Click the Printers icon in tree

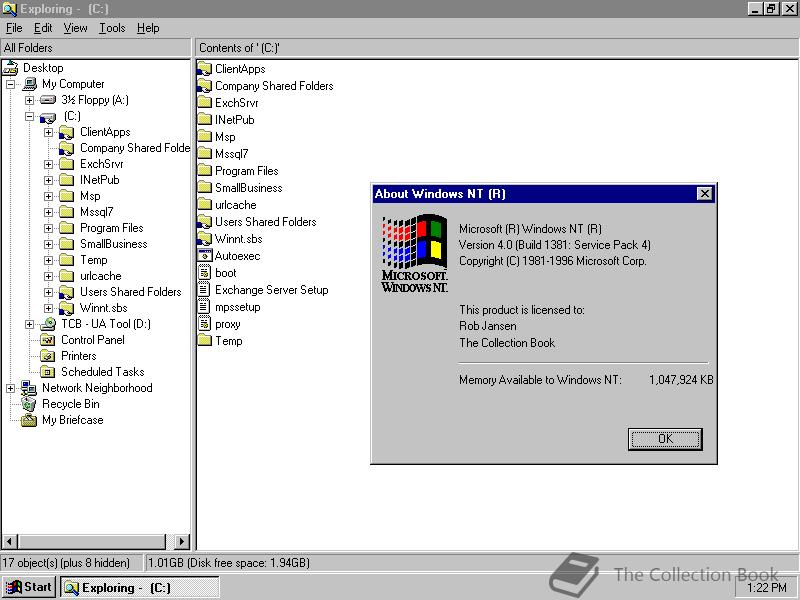[47, 356]
